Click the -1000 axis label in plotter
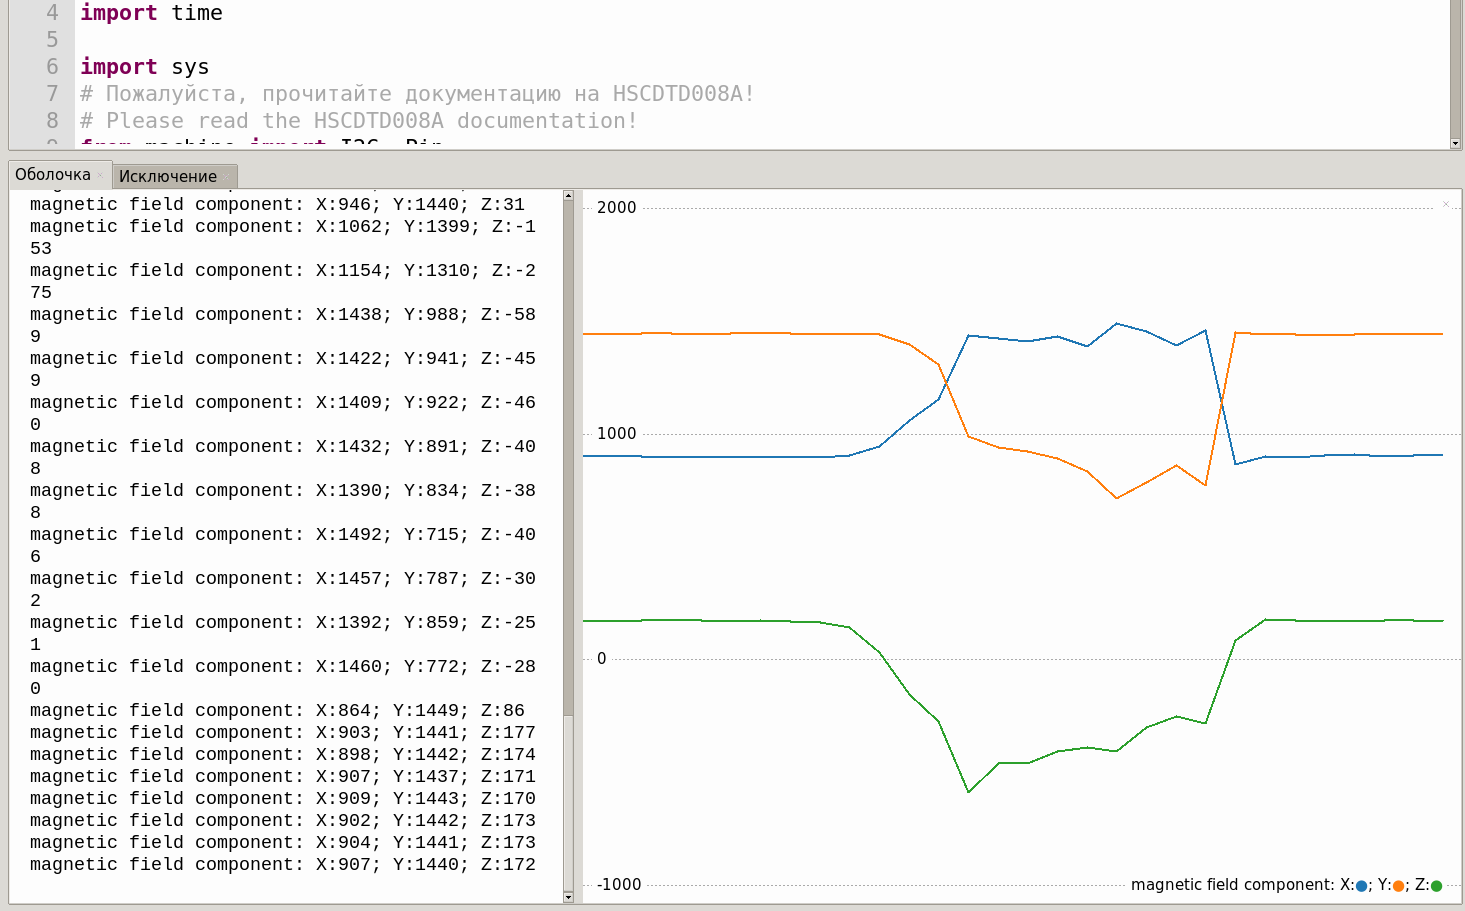Viewport: 1465px width, 911px height. click(619, 885)
